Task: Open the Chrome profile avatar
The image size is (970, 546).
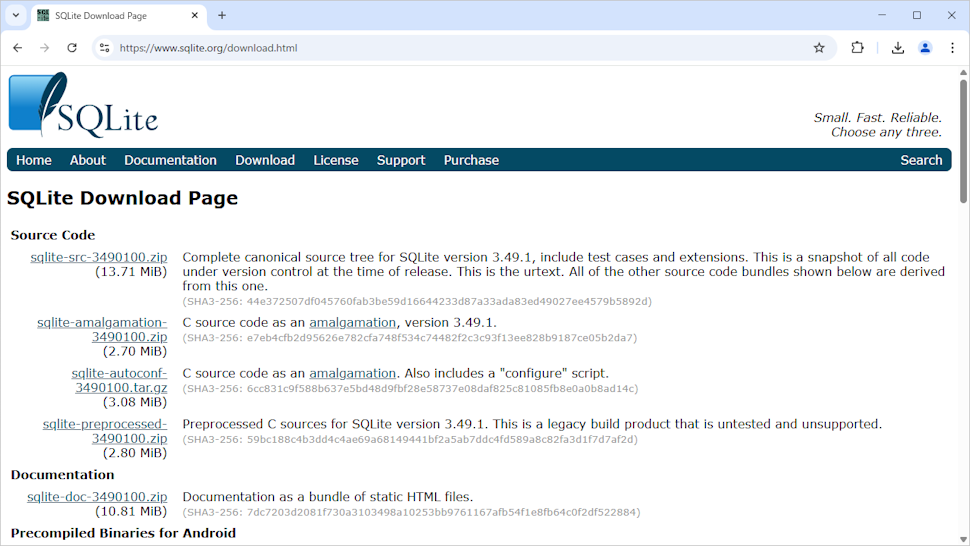Action: coord(925,48)
